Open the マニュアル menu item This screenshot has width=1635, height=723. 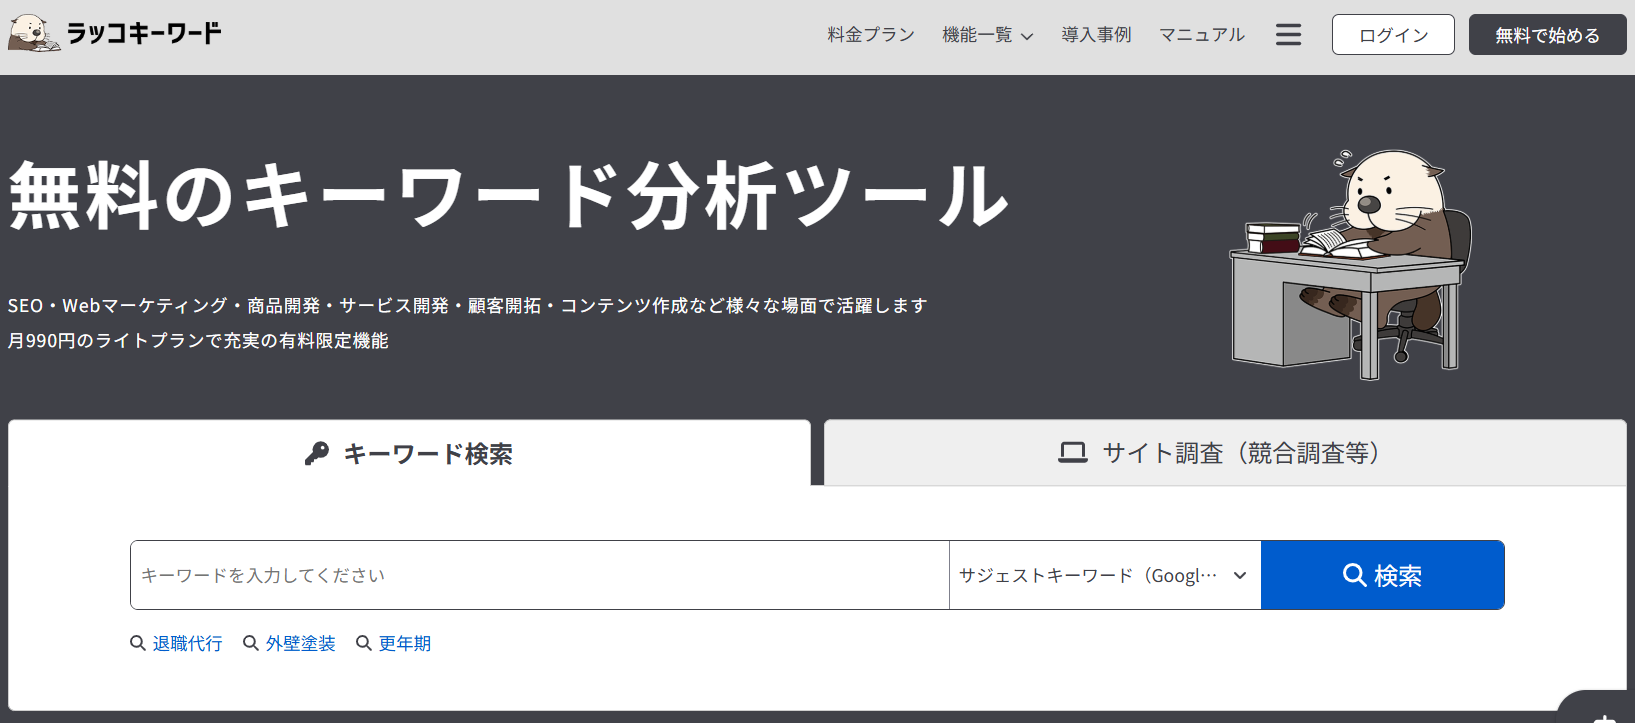(x=1202, y=35)
